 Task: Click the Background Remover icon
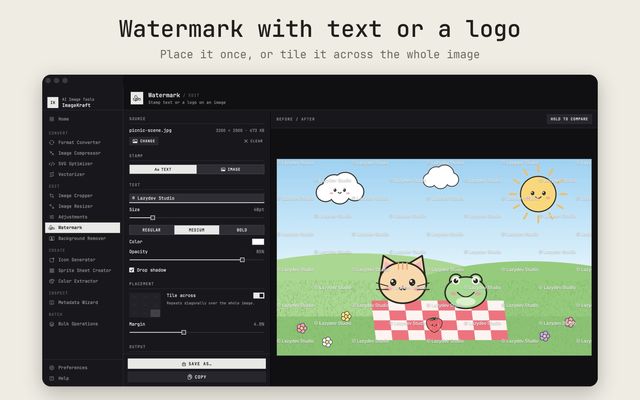(52, 238)
